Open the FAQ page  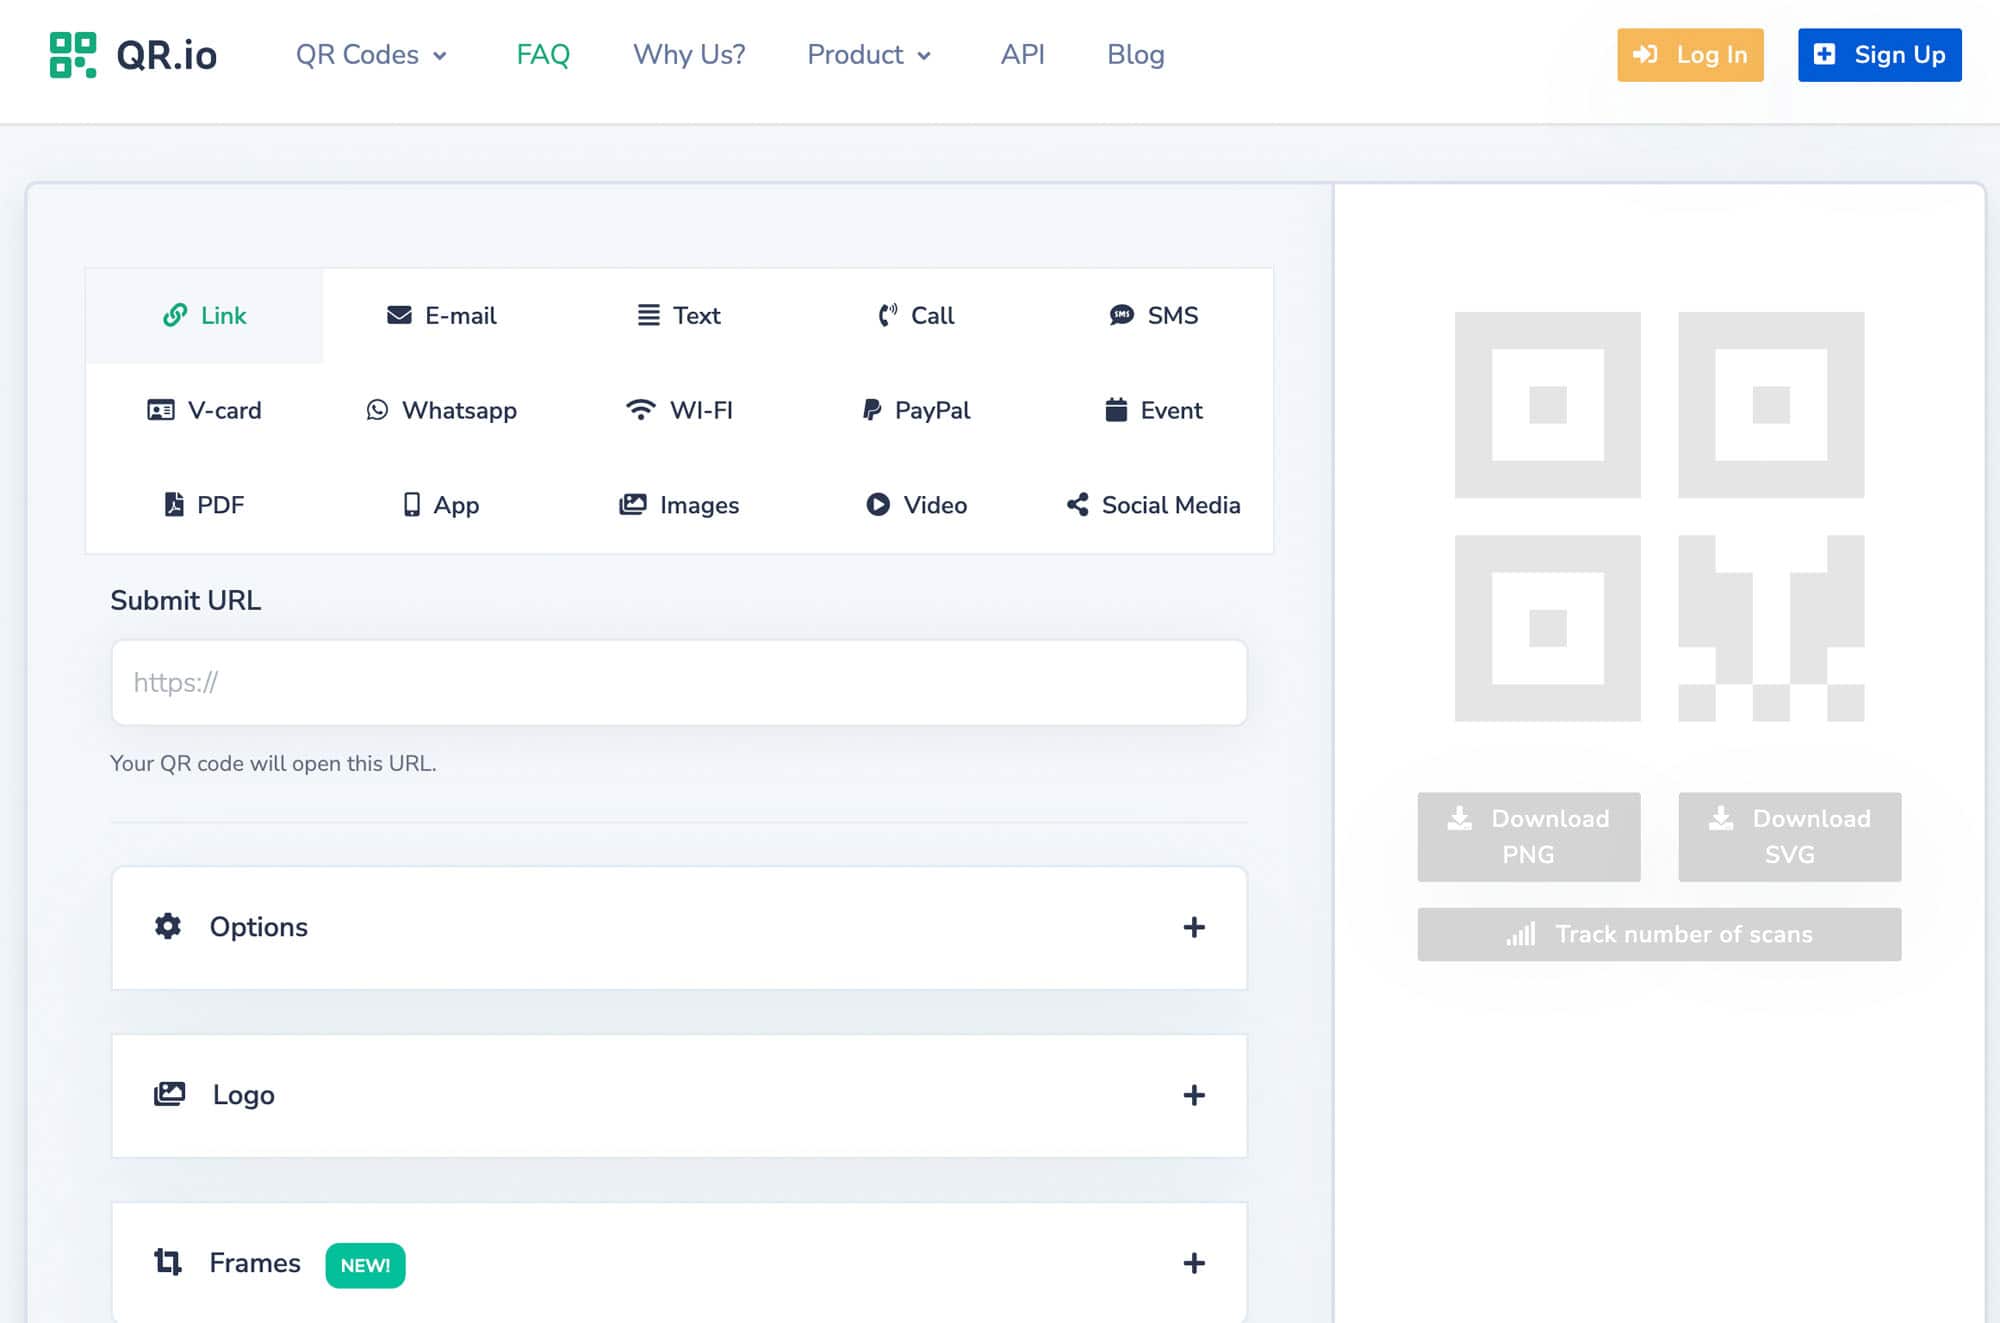coord(543,55)
